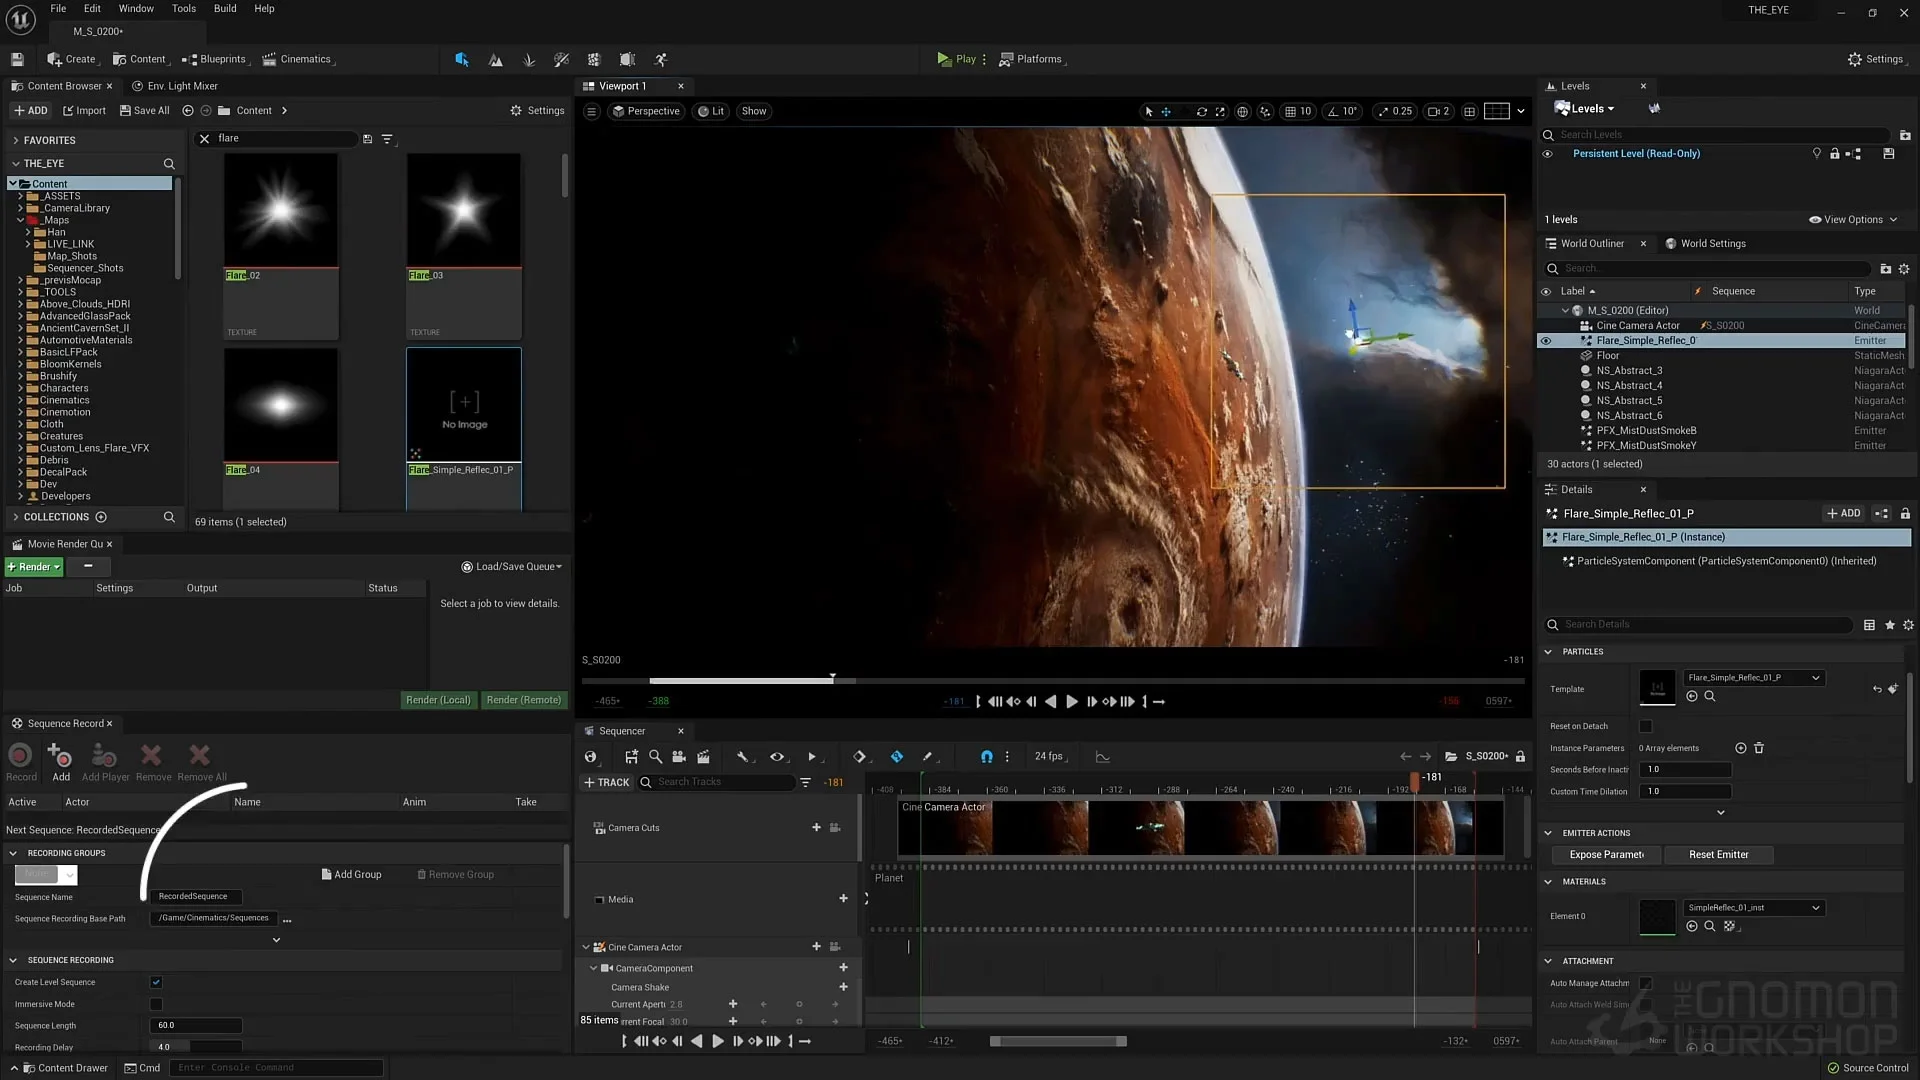This screenshot has height=1080, width=1920.
Task: Expand the COLLECTIONS section
Action: coord(16,517)
